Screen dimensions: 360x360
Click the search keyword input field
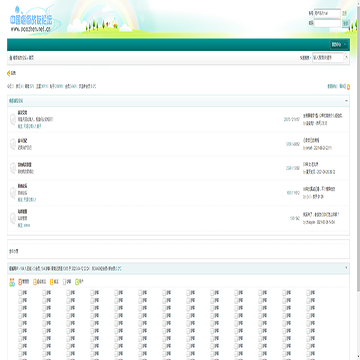tap(328, 57)
